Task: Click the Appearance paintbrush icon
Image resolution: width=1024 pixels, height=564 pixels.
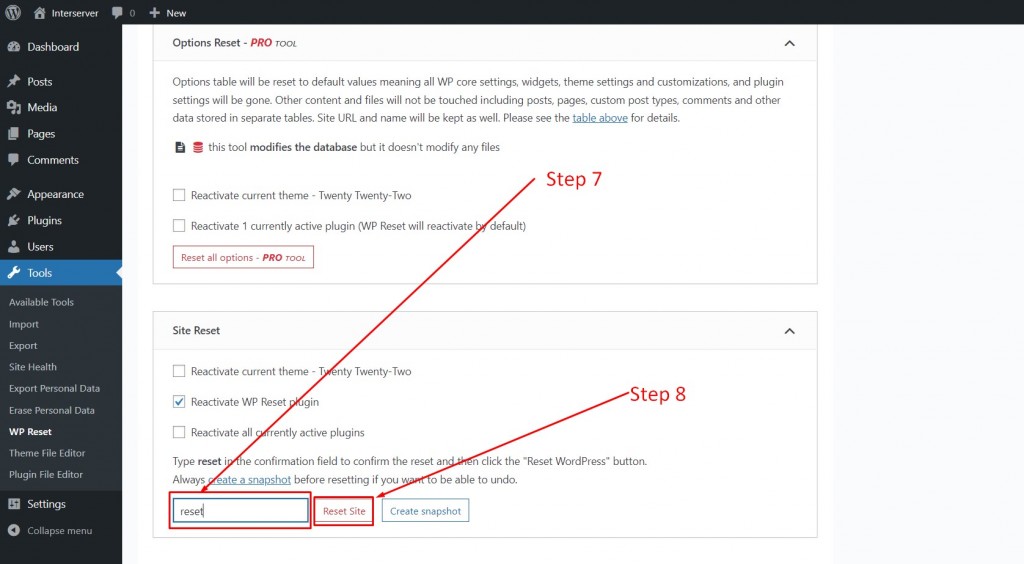Action: 14,194
